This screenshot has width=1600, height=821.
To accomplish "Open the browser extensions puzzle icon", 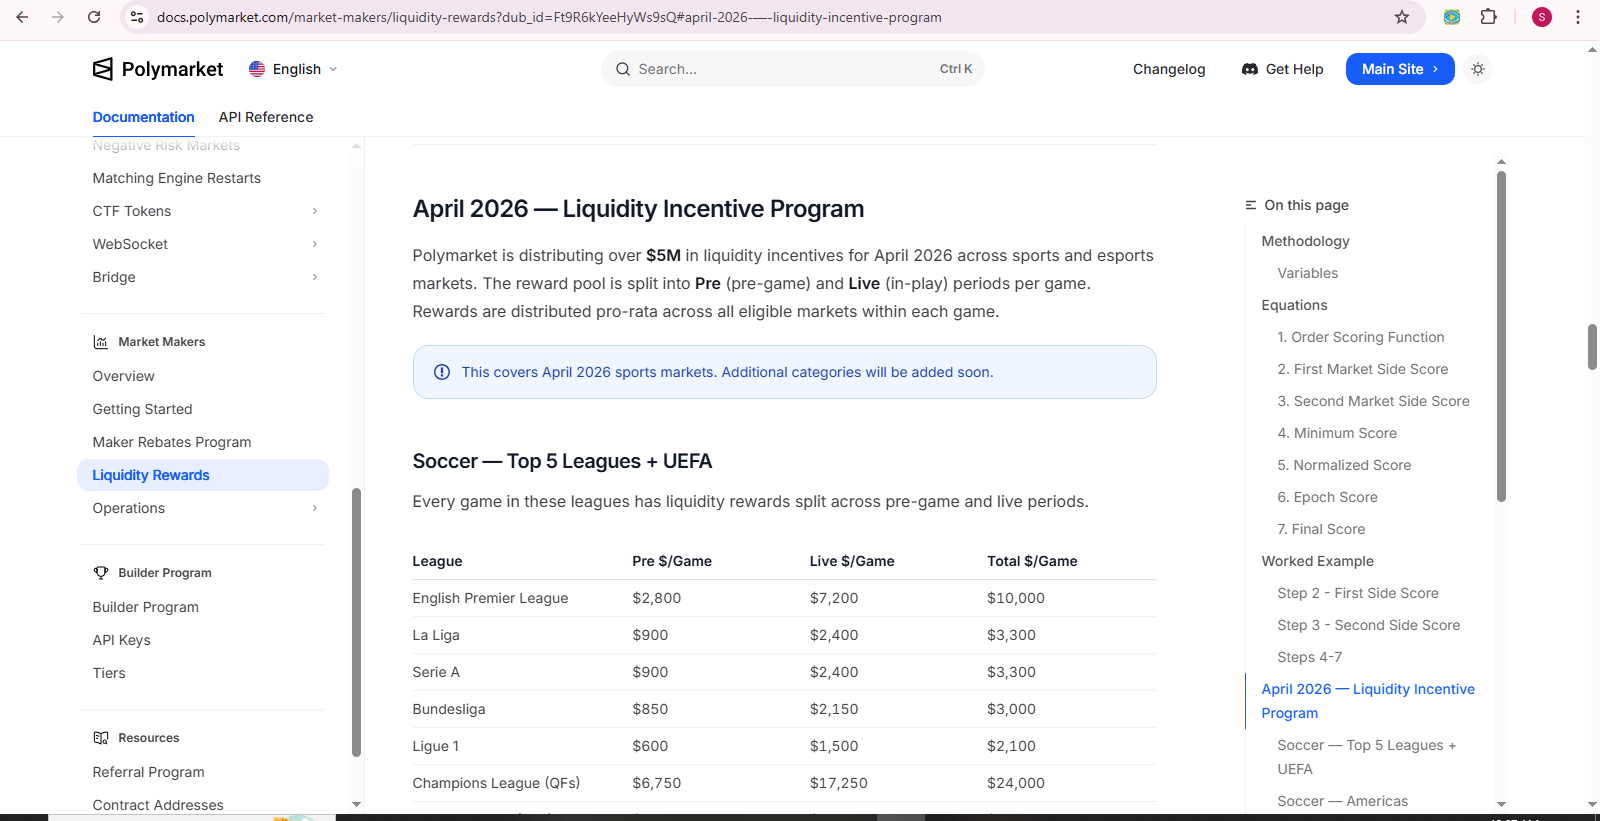I will 1489,17.
